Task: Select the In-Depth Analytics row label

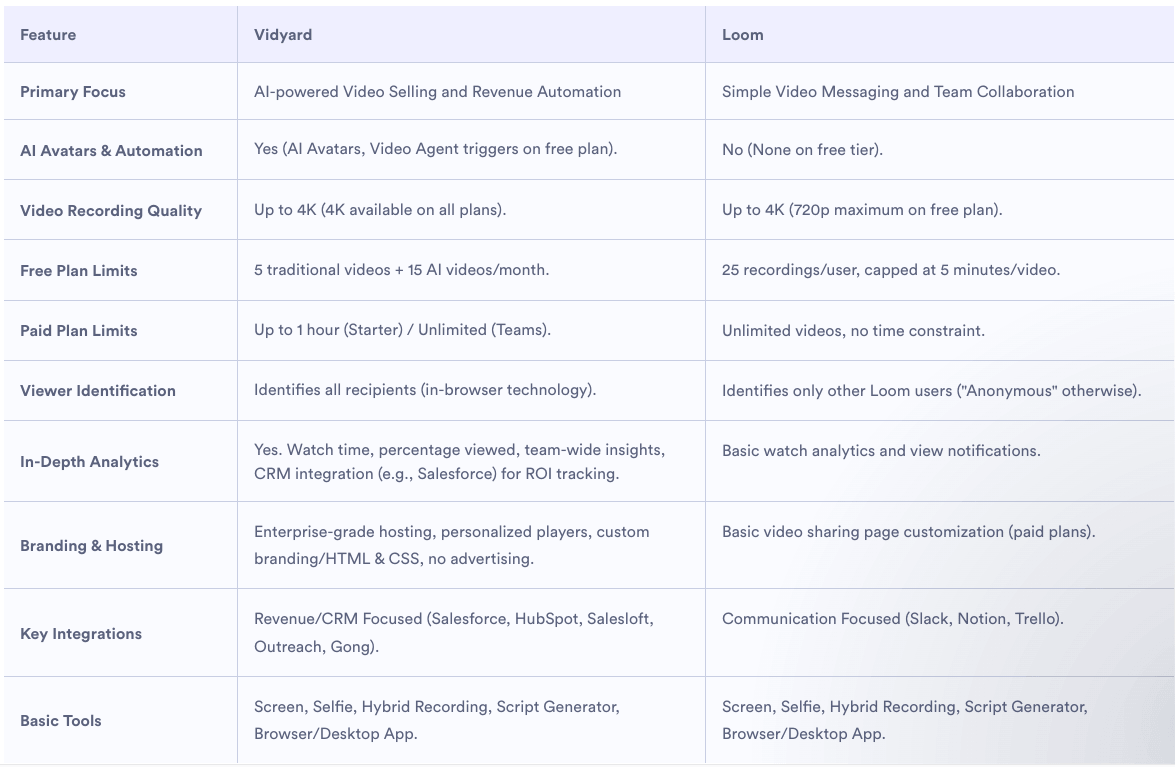Action: (x=90, y=462)
